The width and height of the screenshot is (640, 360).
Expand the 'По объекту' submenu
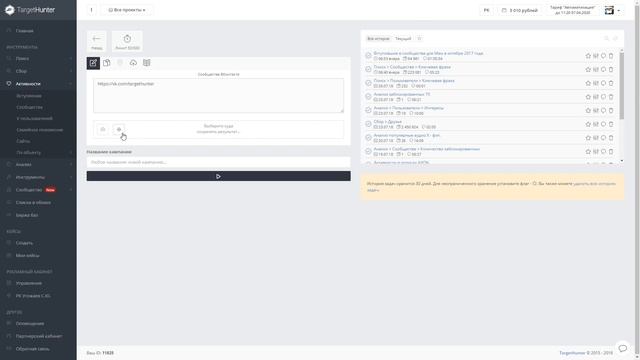[38, 152]
